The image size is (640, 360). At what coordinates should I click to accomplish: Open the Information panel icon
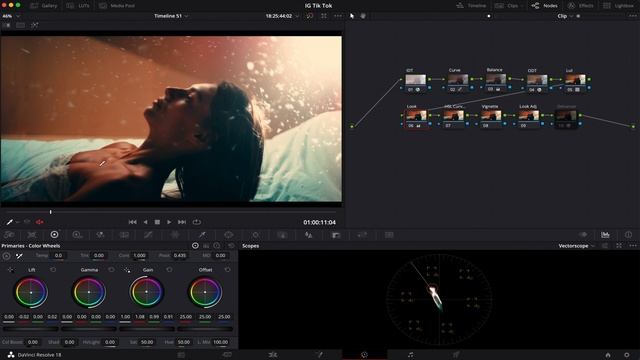pos(628,235)
